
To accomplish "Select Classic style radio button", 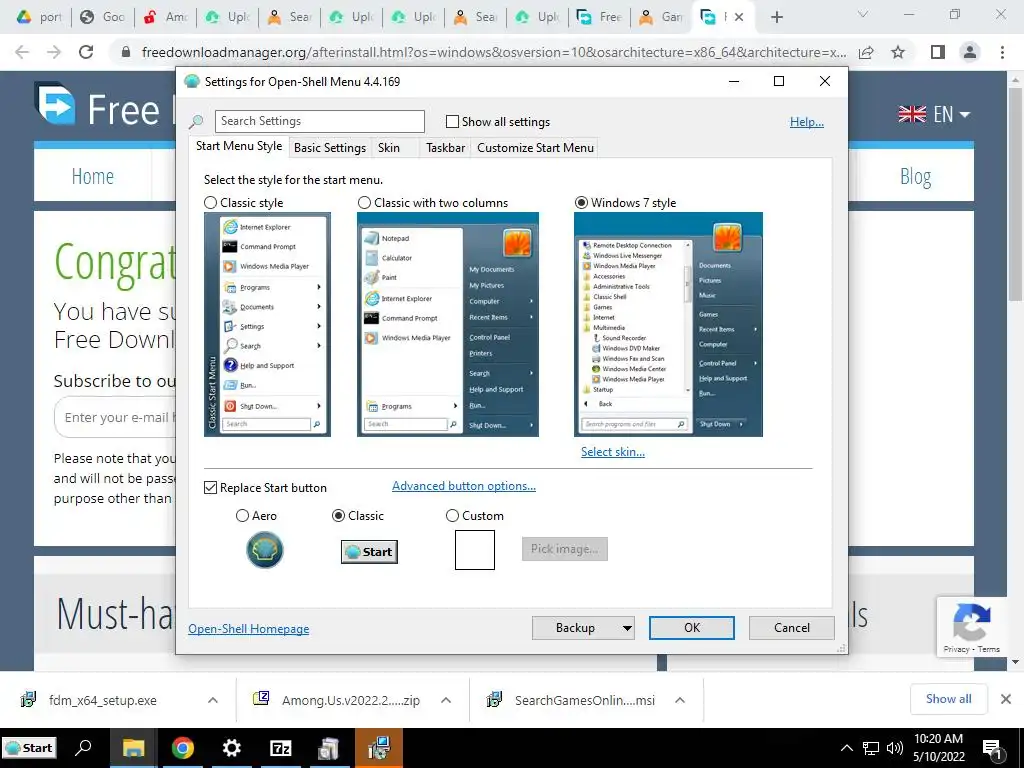I will (x=210, y=202).
